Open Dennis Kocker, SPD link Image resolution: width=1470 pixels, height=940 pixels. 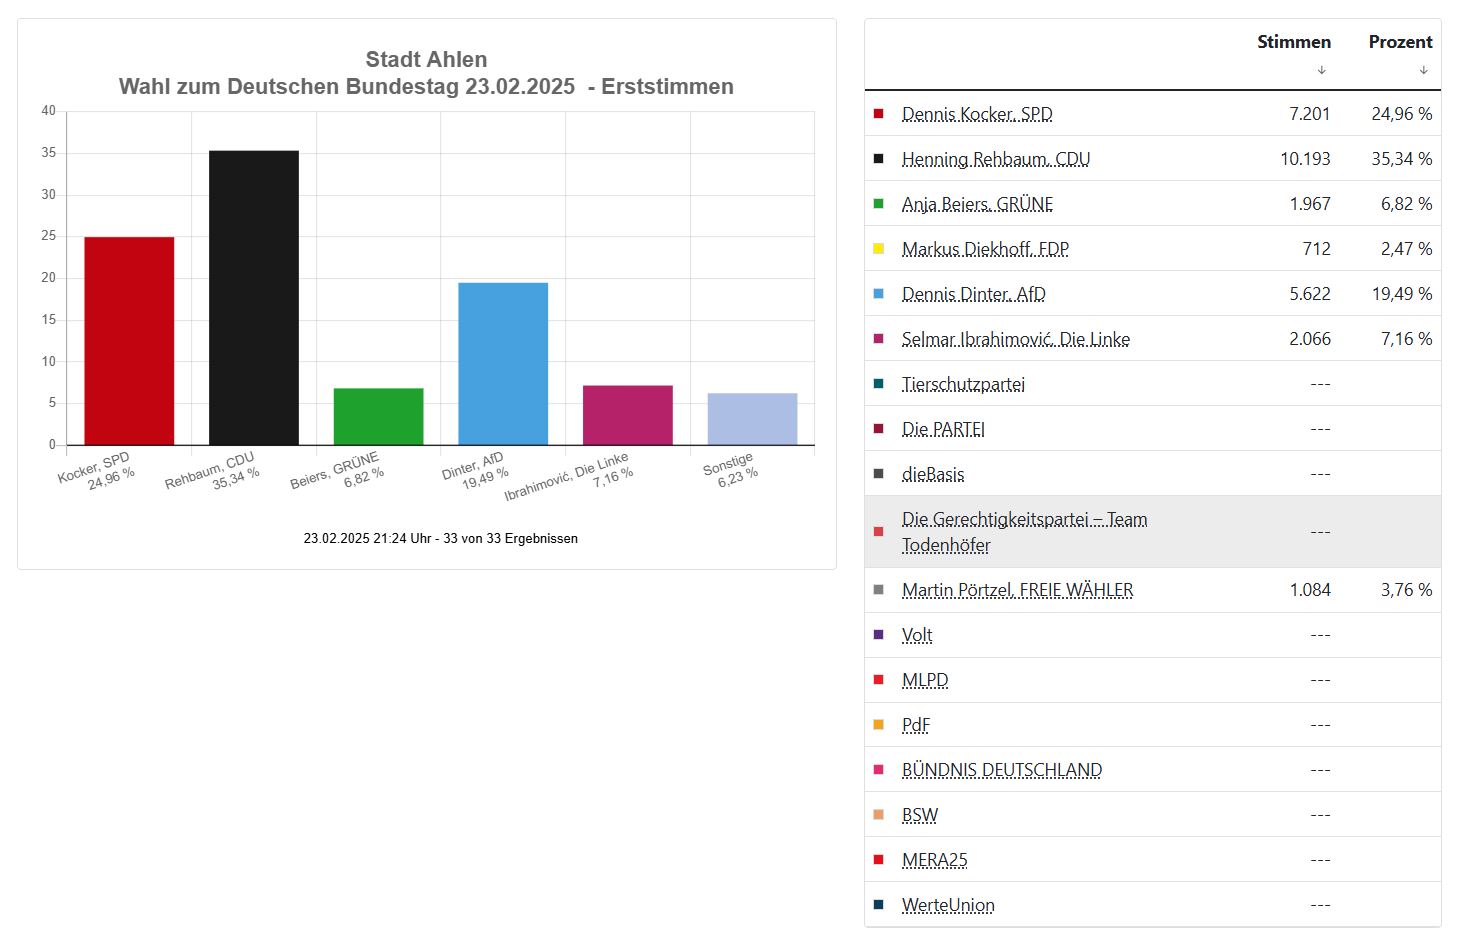click(977, 114)
